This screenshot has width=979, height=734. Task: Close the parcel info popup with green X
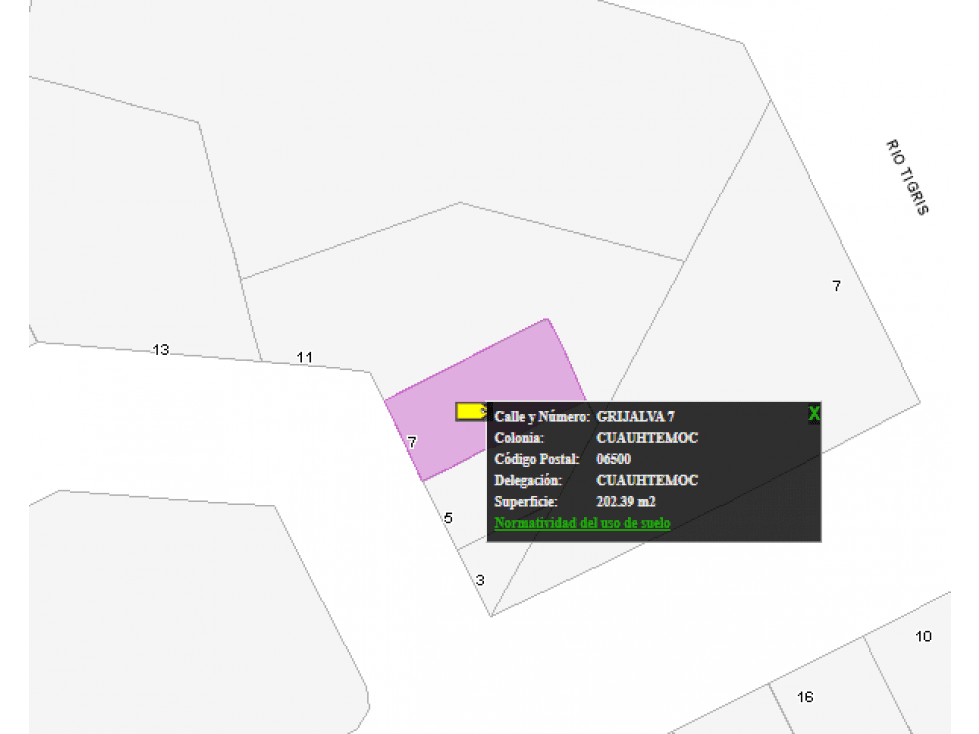click(x=814, y=413)
